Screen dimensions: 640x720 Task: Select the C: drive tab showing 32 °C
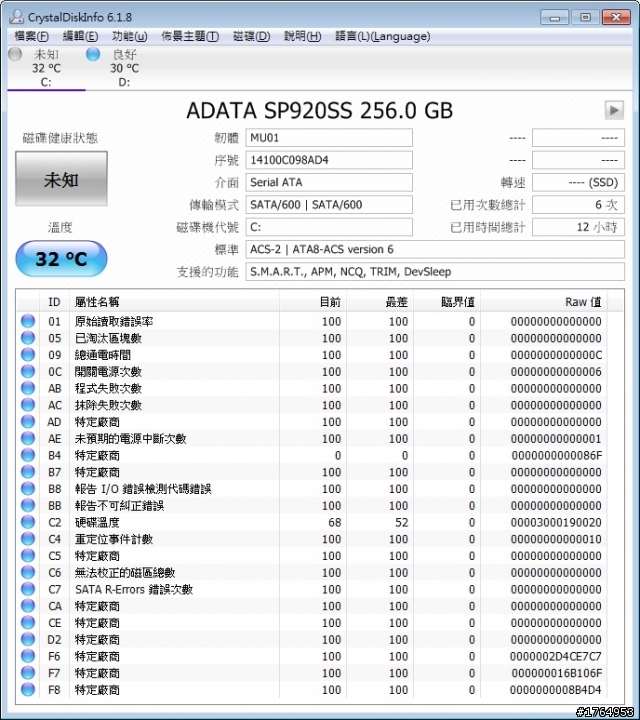point(46,68)
